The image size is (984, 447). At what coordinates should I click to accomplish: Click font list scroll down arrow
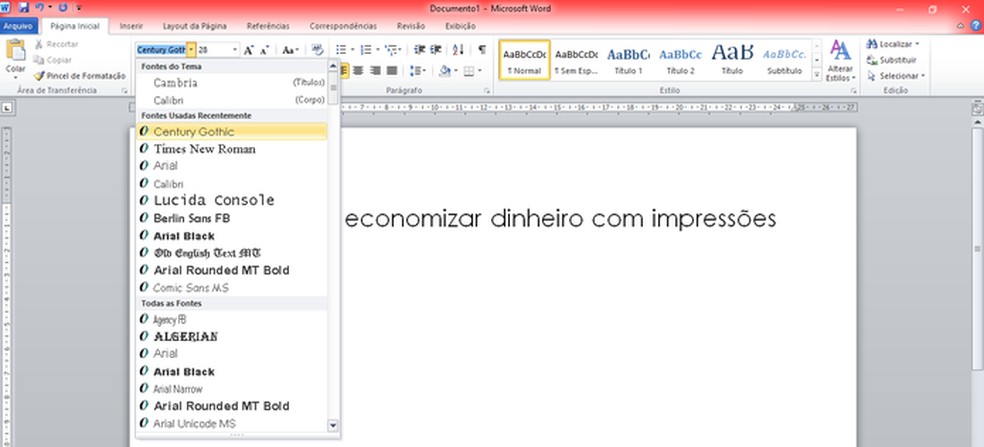coord(333,425)
